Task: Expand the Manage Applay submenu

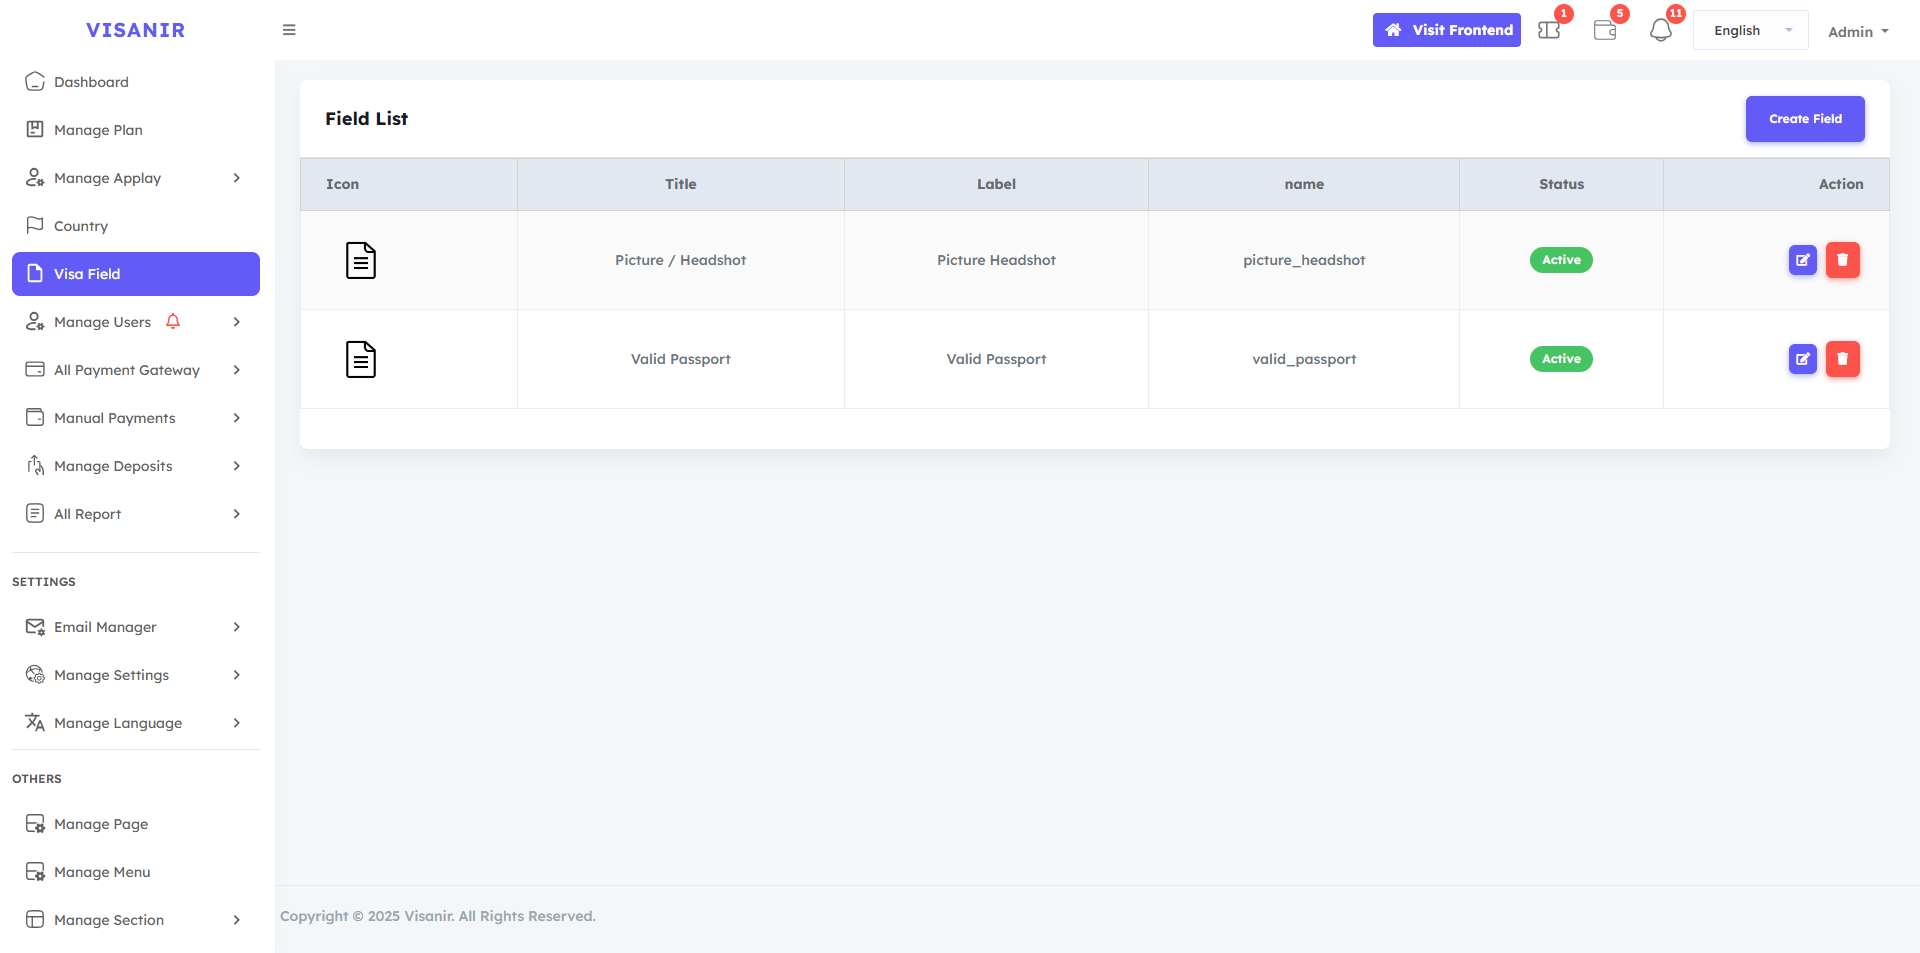Action: 136,178
